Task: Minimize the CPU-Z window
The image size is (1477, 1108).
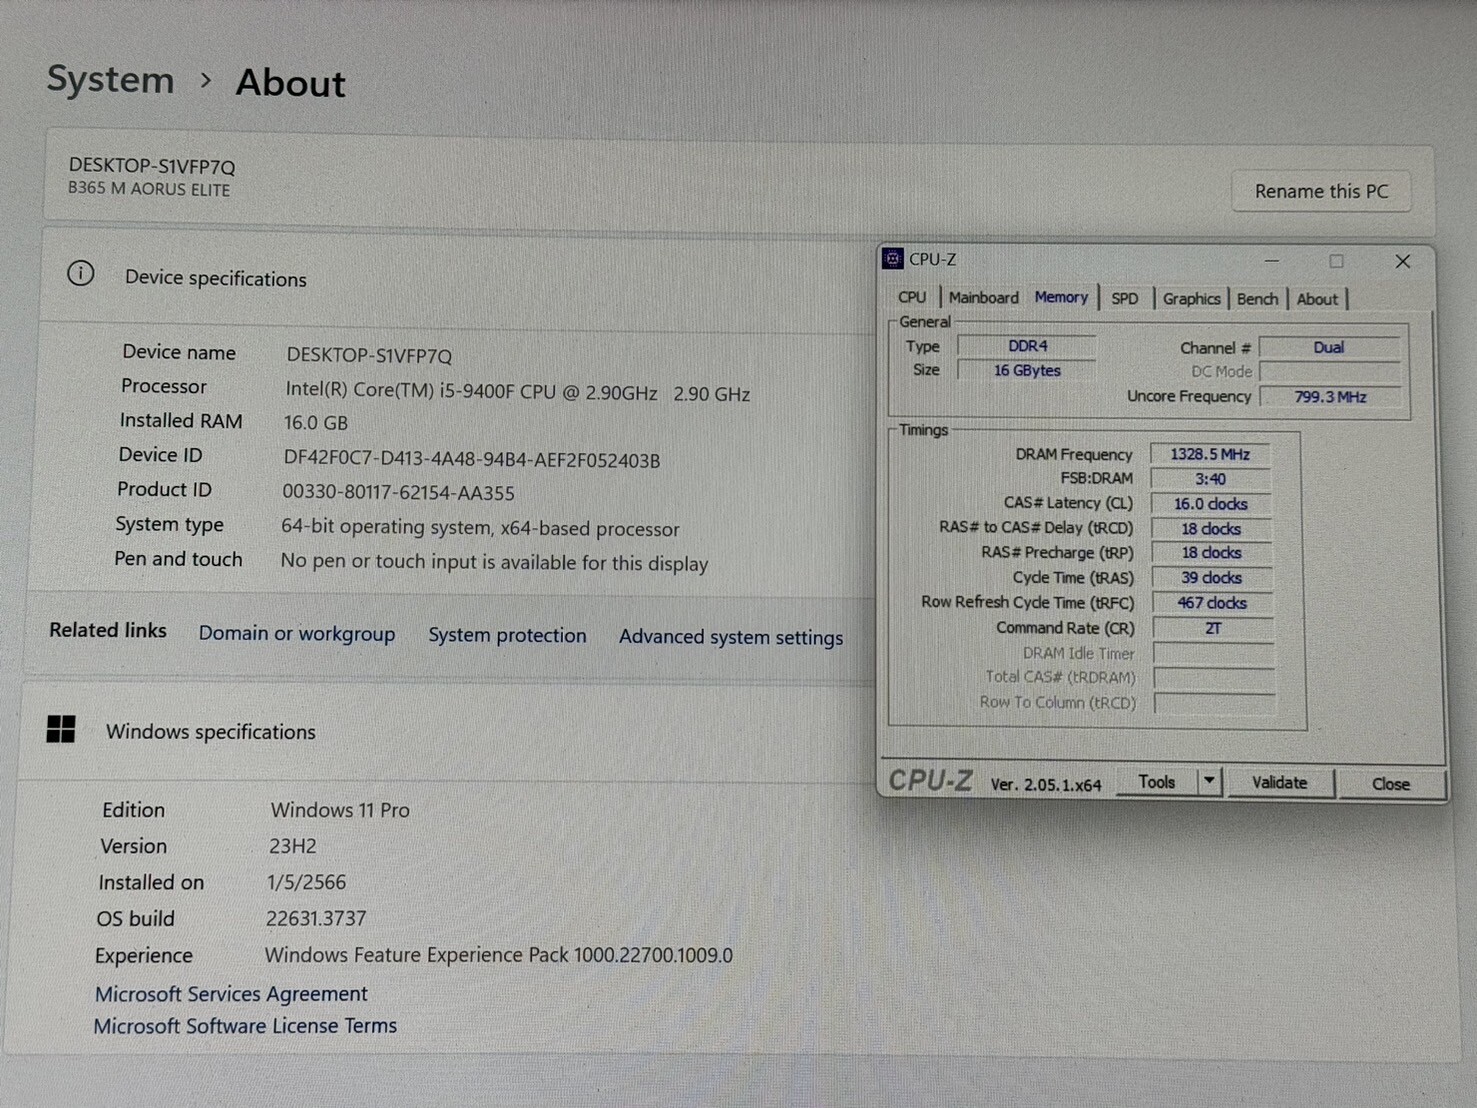Action: (1272, 260)
